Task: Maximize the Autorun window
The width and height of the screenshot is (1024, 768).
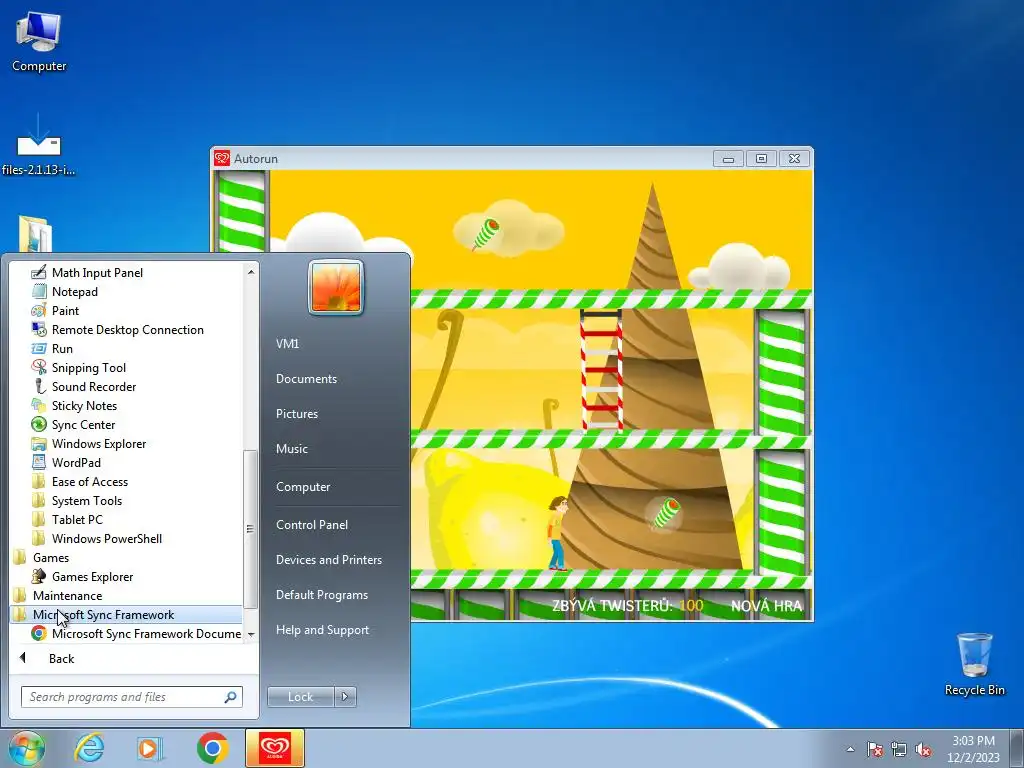Action: click(x=761, y=159)
